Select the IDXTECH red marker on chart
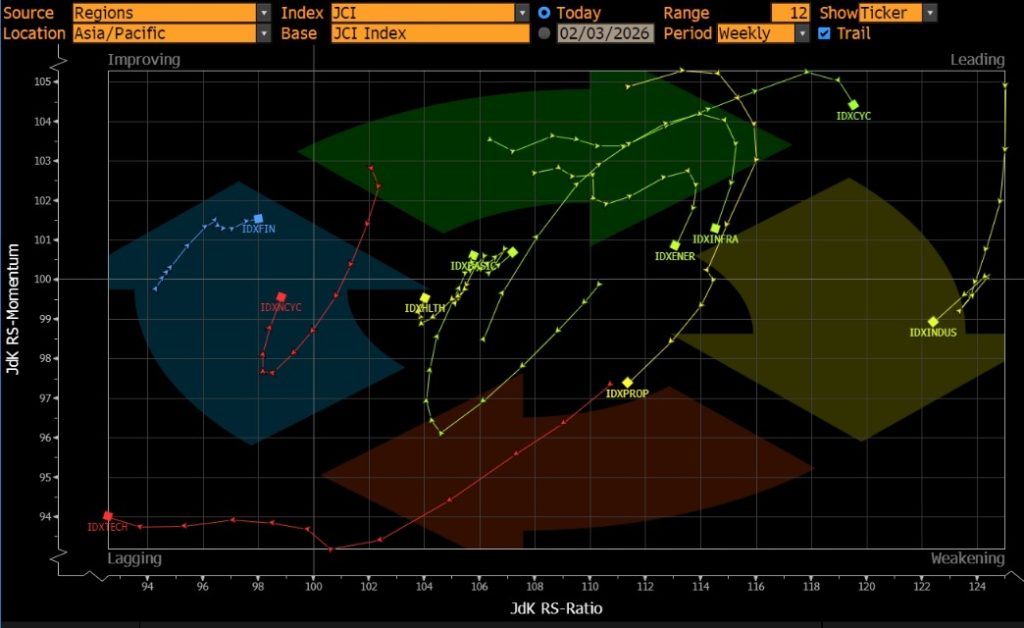 click(x=108, y=516)
